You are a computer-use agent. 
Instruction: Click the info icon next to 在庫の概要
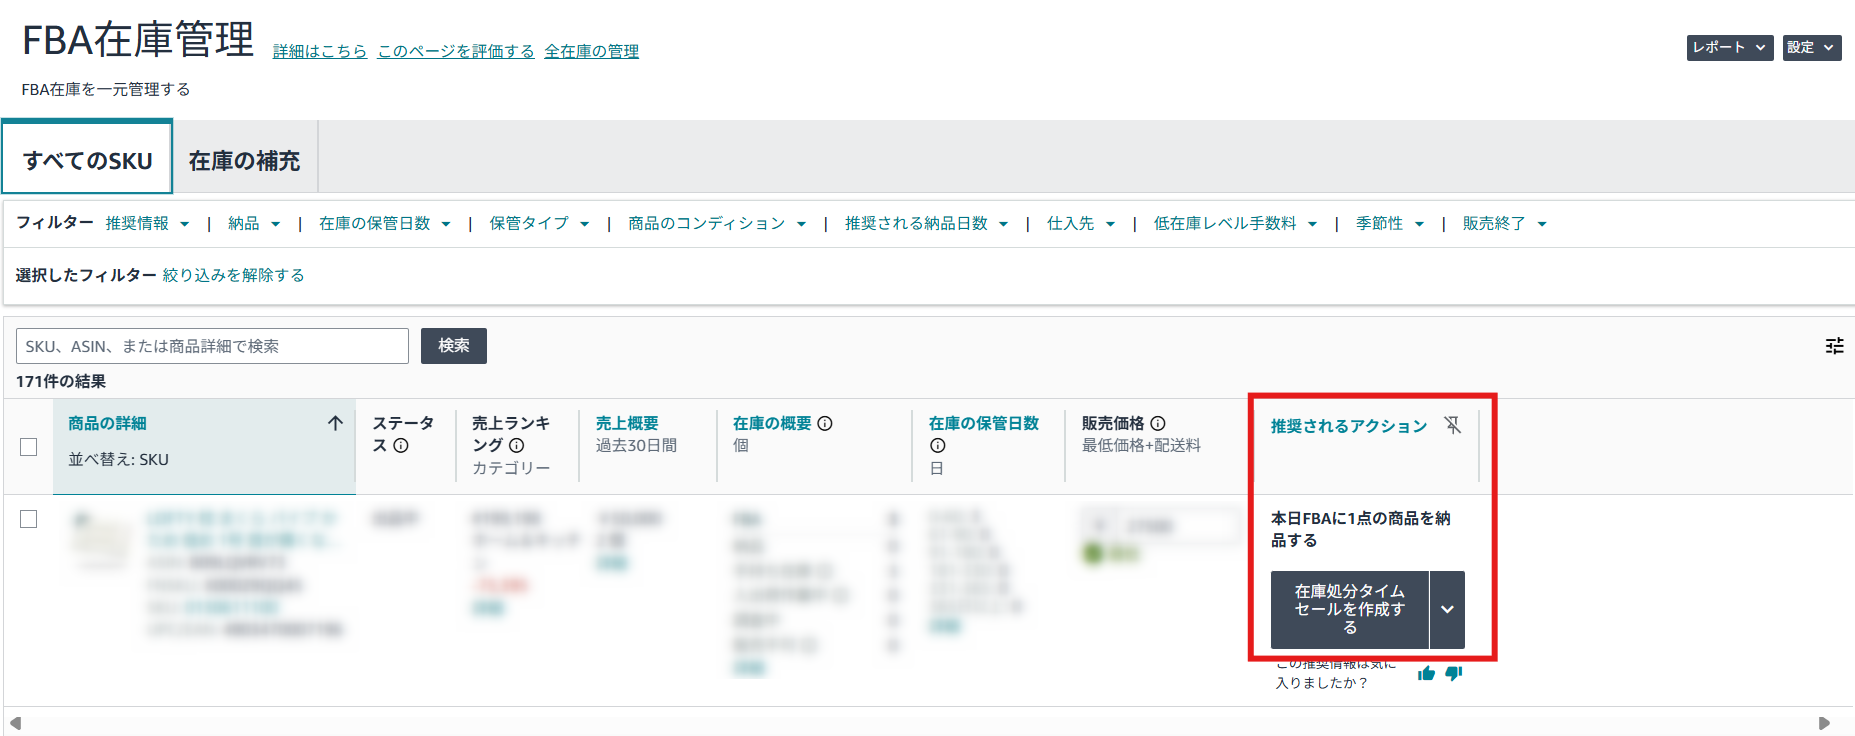pos(825,423)
